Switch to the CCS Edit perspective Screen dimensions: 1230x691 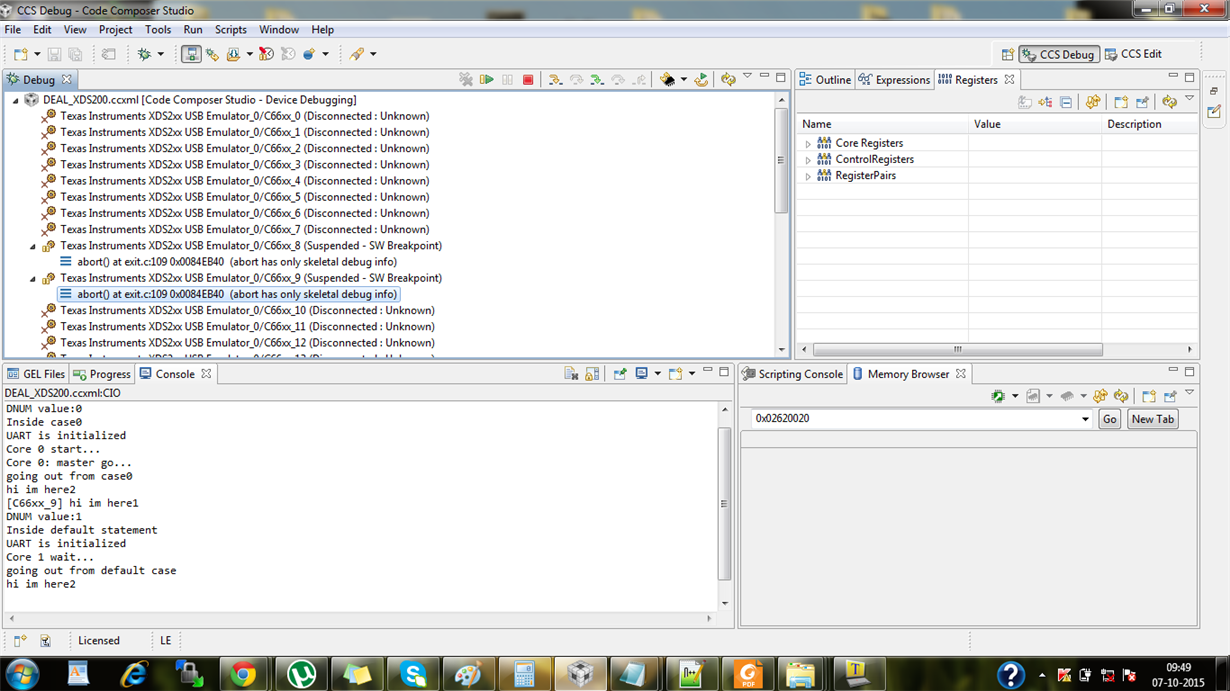pyautogui.click(x=1133, y=54)
